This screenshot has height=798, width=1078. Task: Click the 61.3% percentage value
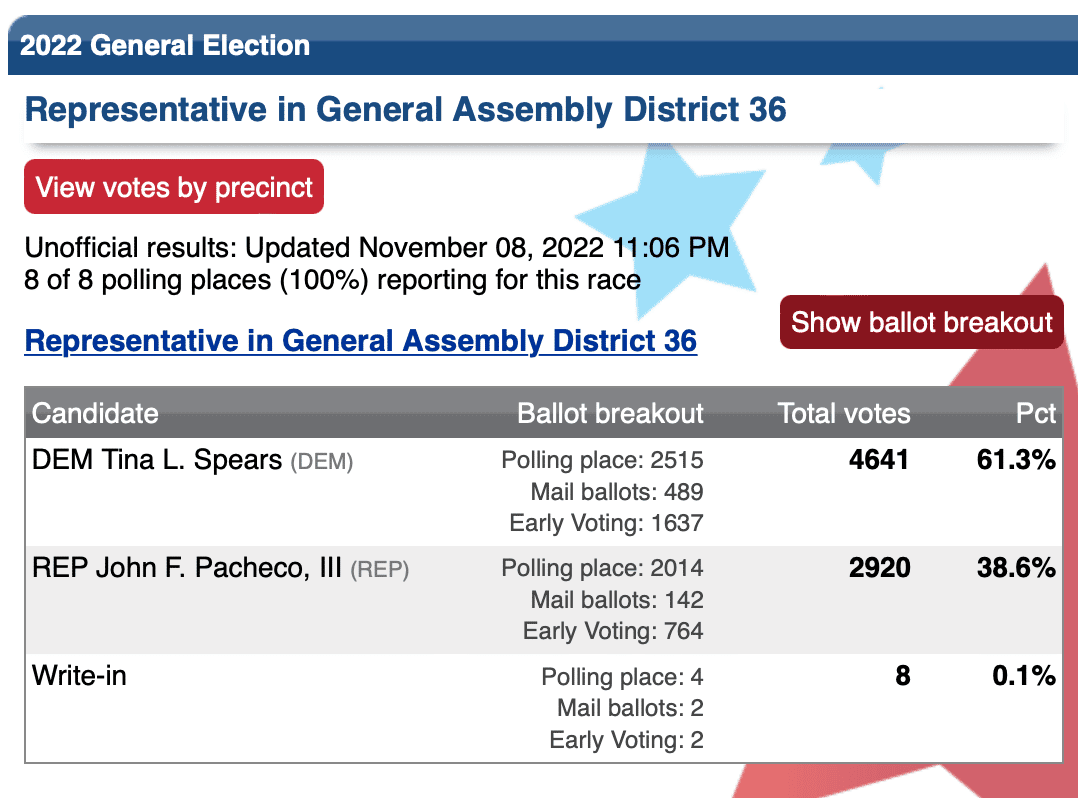pyautogui.click(x=1015, y=460)
